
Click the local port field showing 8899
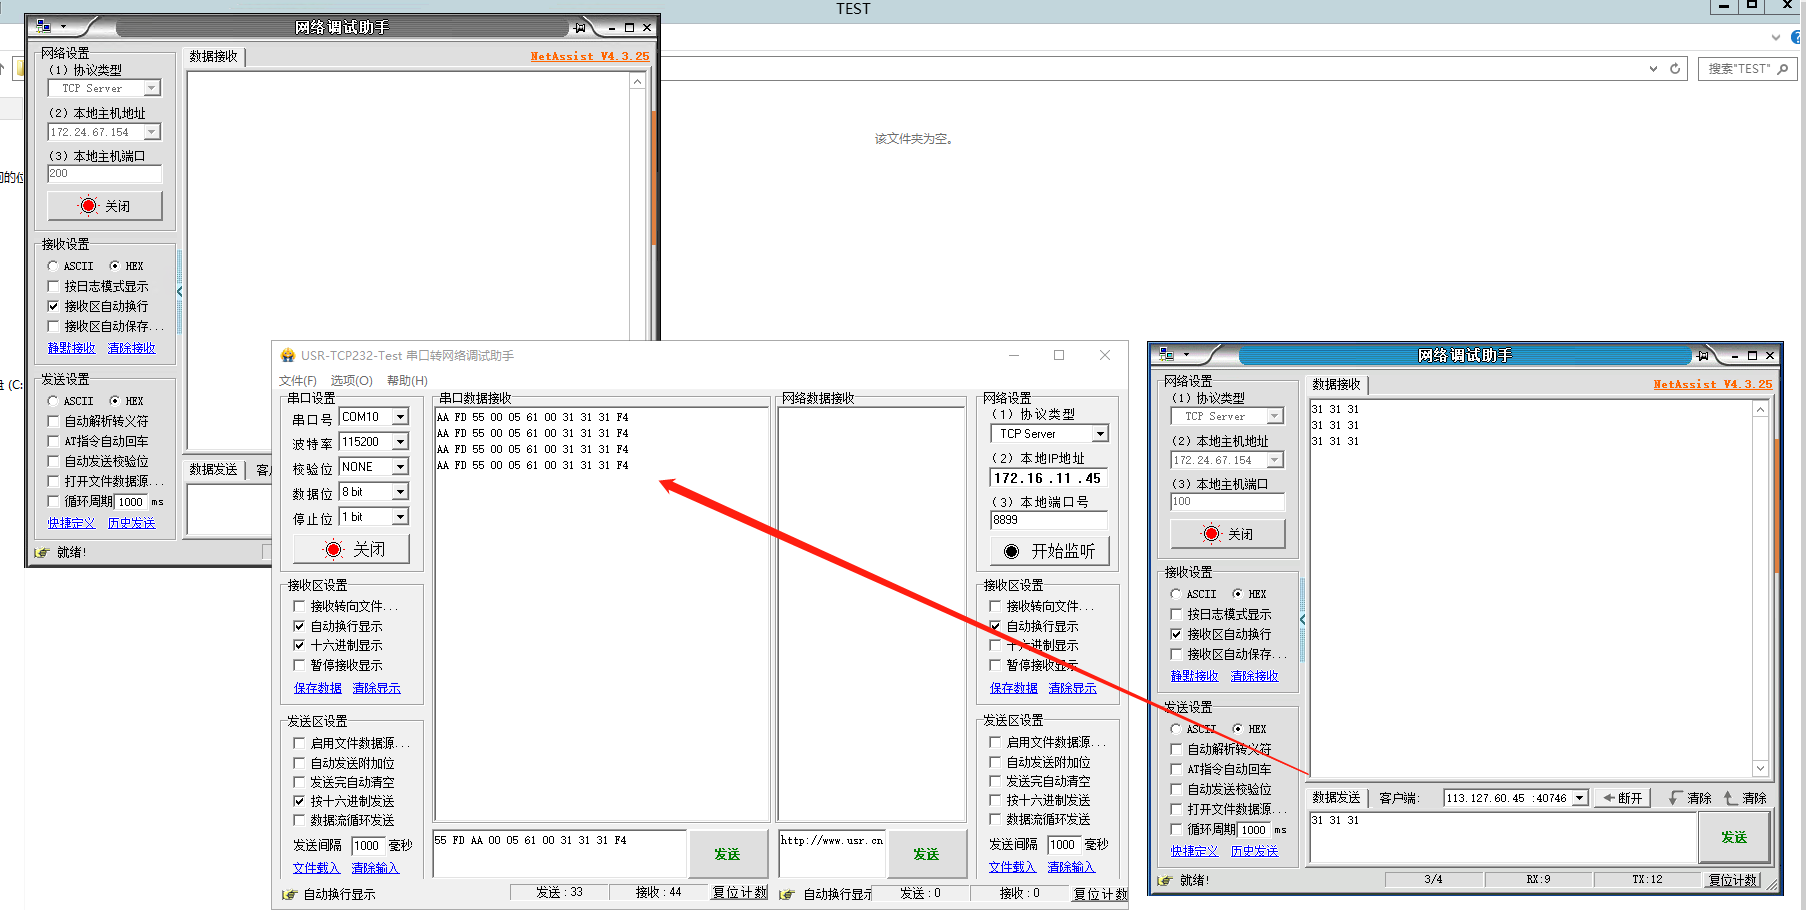(x=1048, y=520)
